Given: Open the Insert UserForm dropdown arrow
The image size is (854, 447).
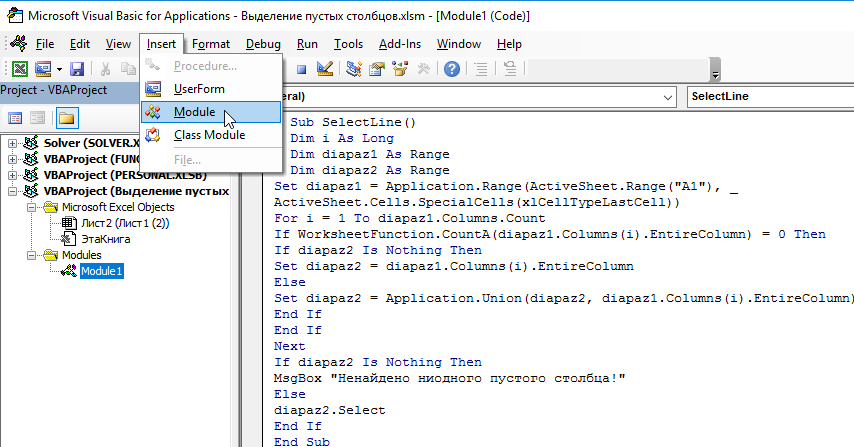Looking at the screenshot, I should (x=58, y=69).
